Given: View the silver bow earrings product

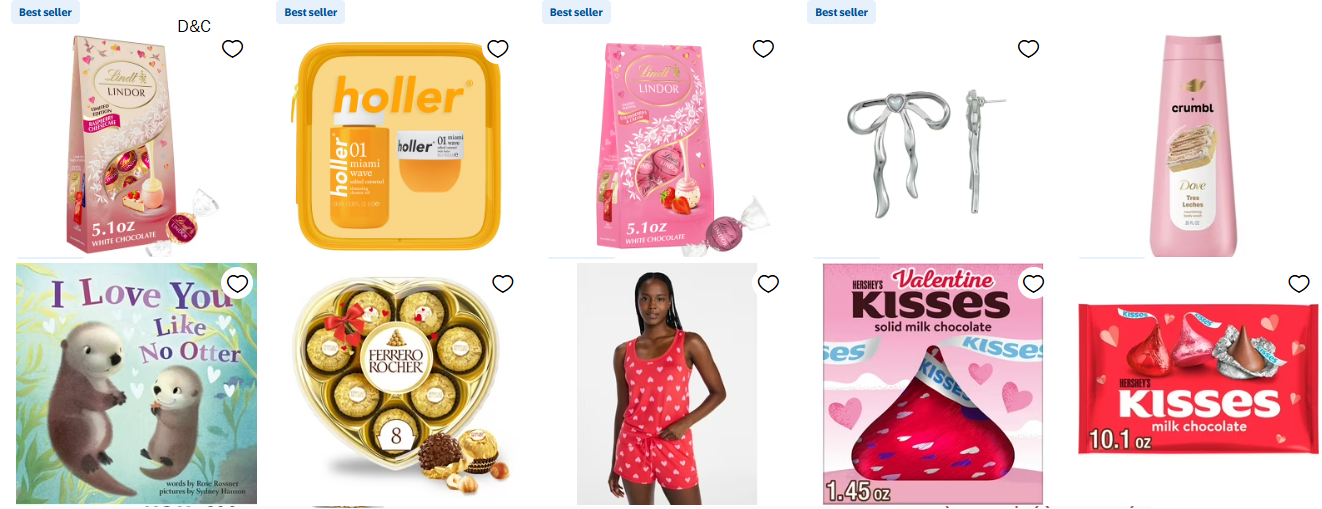Looking at the screenshot, I should point(925,152).
